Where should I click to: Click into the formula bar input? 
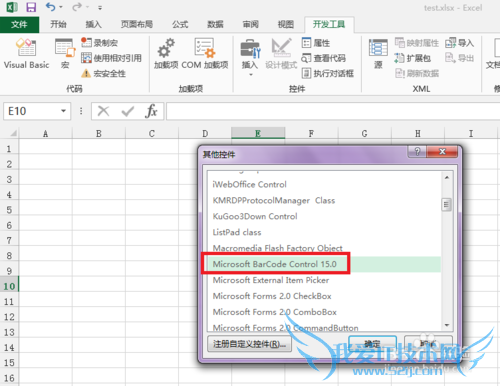(x=333, y=111)
